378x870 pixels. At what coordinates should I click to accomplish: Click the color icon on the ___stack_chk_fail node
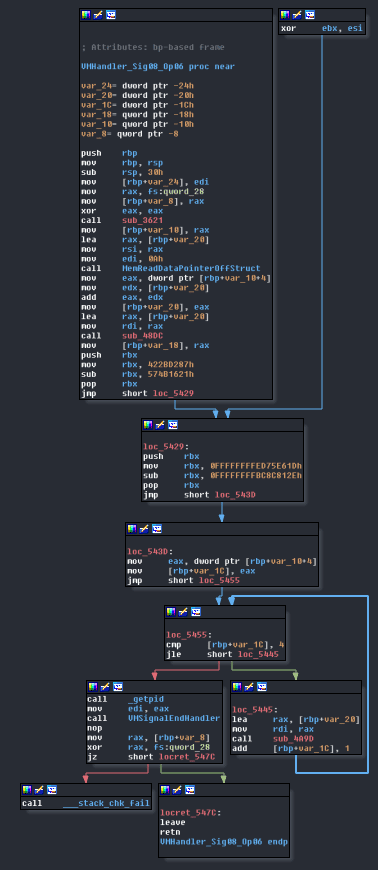point(27,790)
